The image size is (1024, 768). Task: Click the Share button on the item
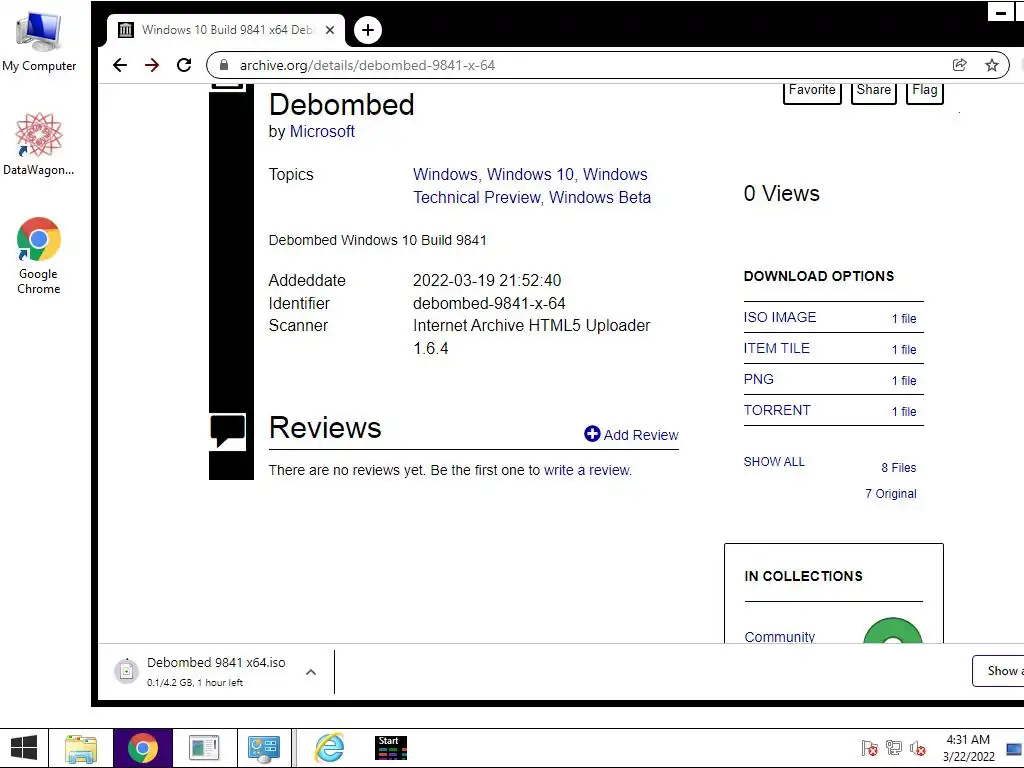click(x=874, y=91)
